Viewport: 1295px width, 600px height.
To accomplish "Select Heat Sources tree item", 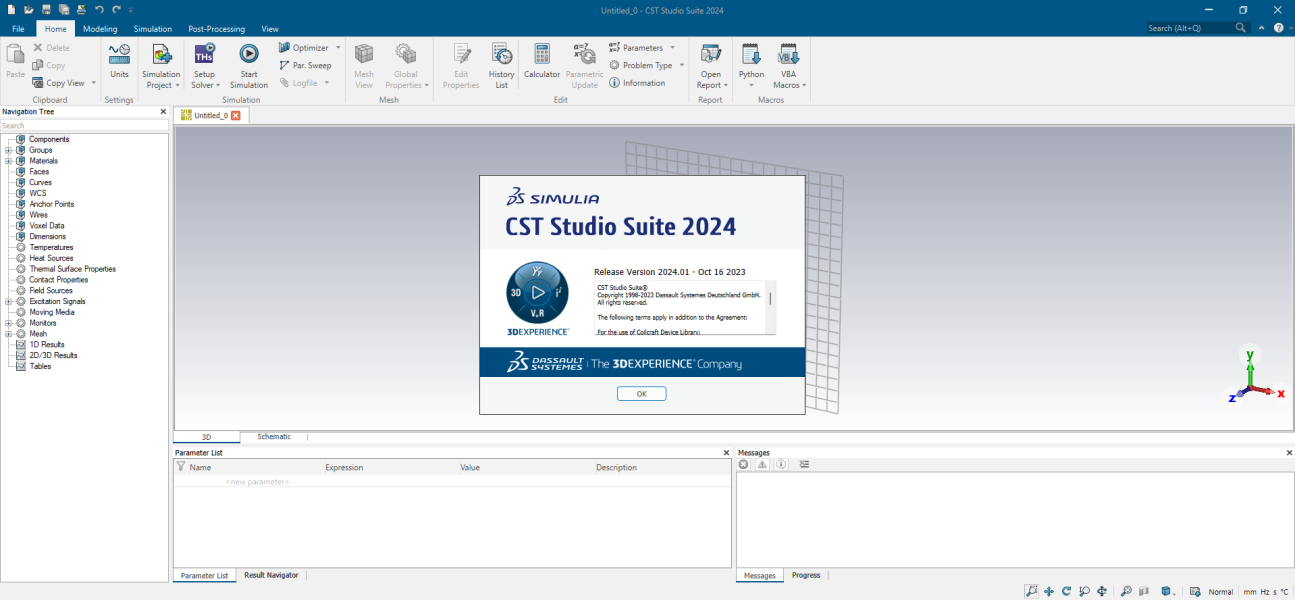I will [51, 258].
